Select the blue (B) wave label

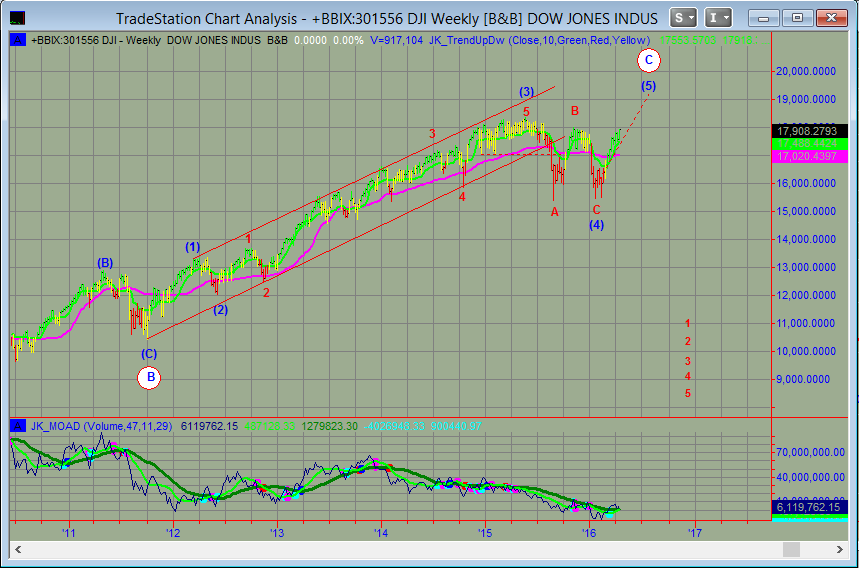pos(105,263)
